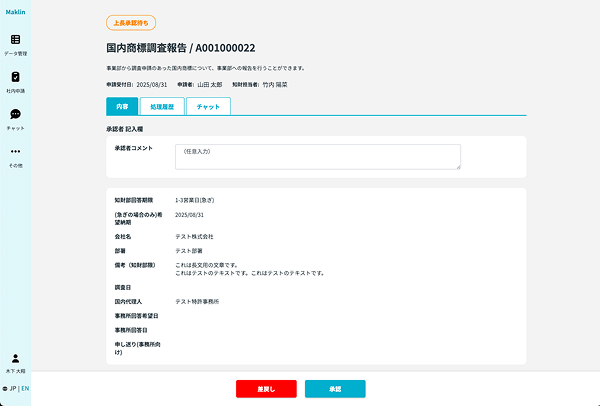The width and height of the screenshot is (600, 406).
Task: Open the チャット tab next to 処理履歴
Action: coord(208,105)
